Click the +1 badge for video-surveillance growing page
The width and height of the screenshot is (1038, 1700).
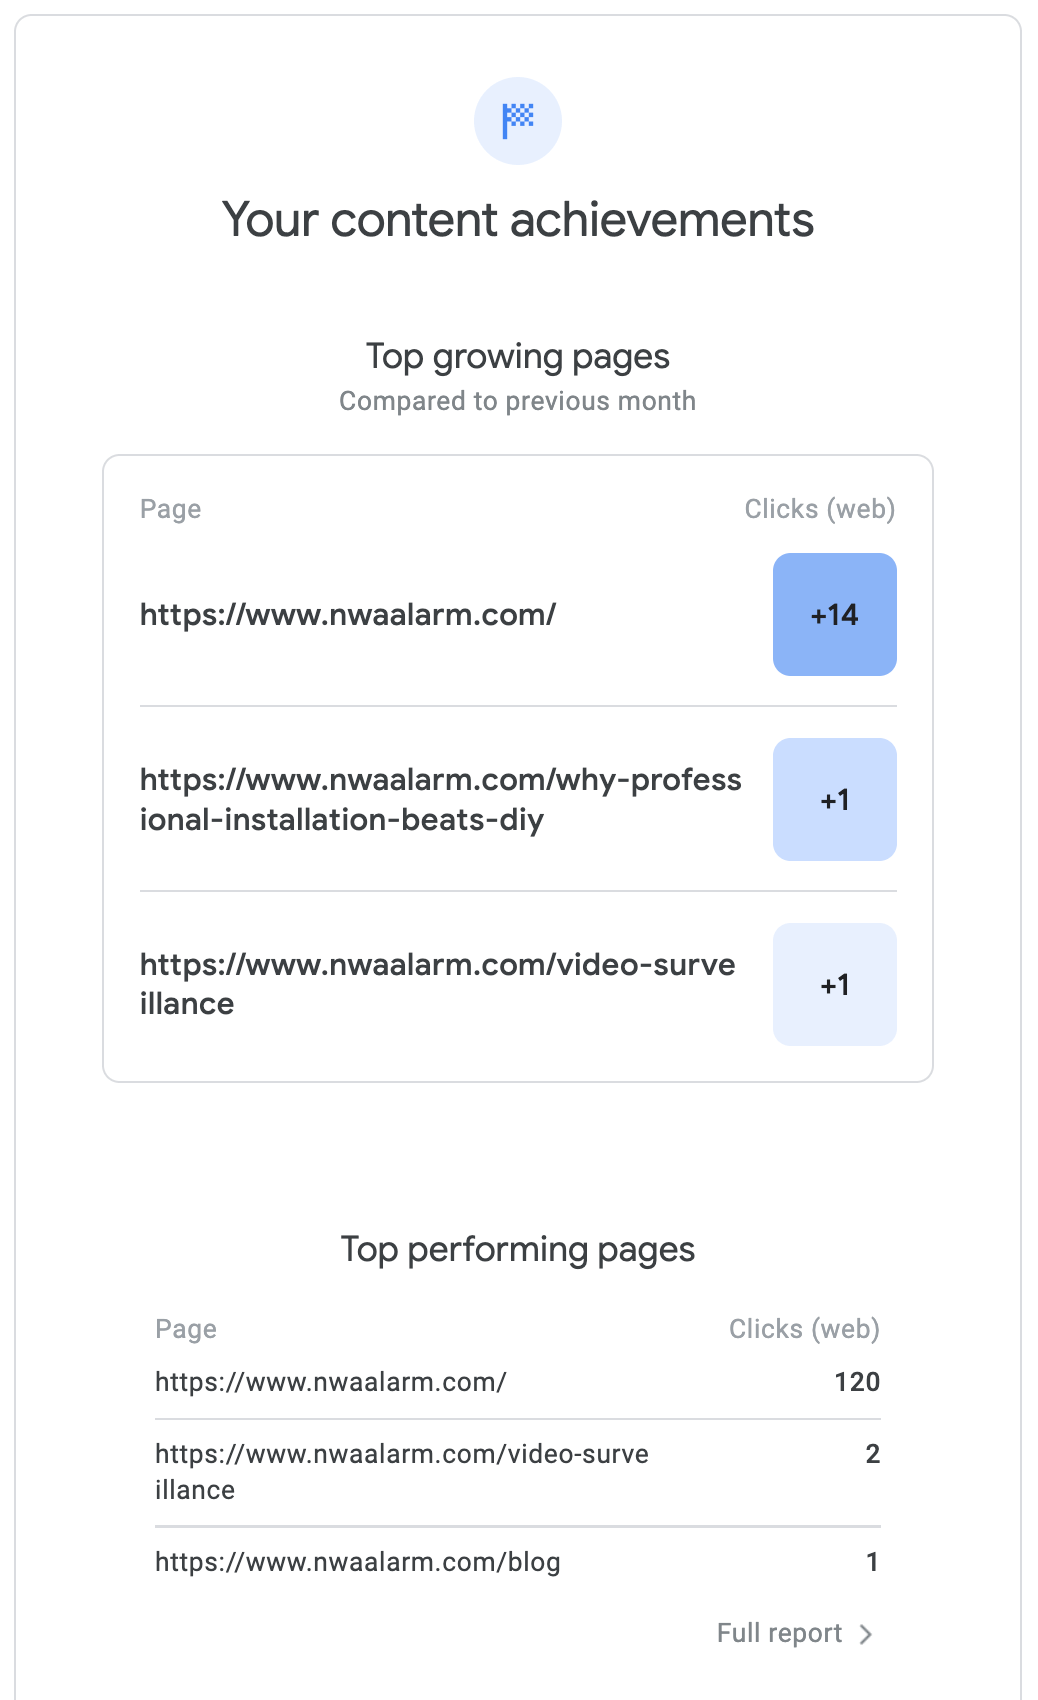coord(834,985)
